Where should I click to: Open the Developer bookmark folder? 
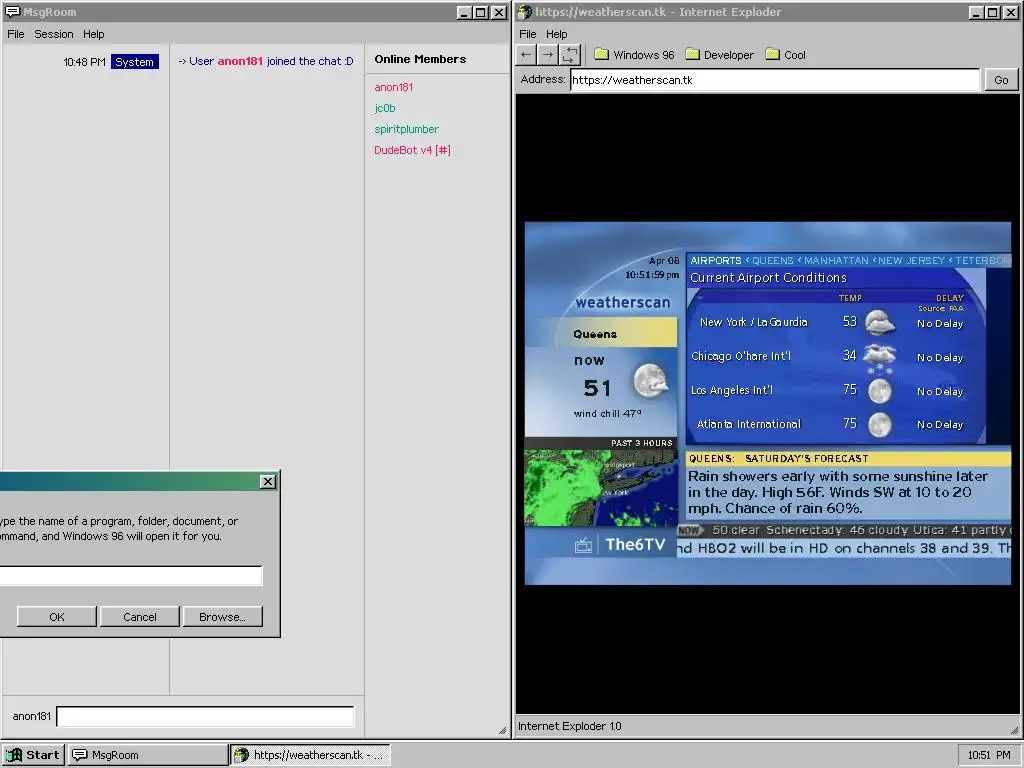[719, 55]
